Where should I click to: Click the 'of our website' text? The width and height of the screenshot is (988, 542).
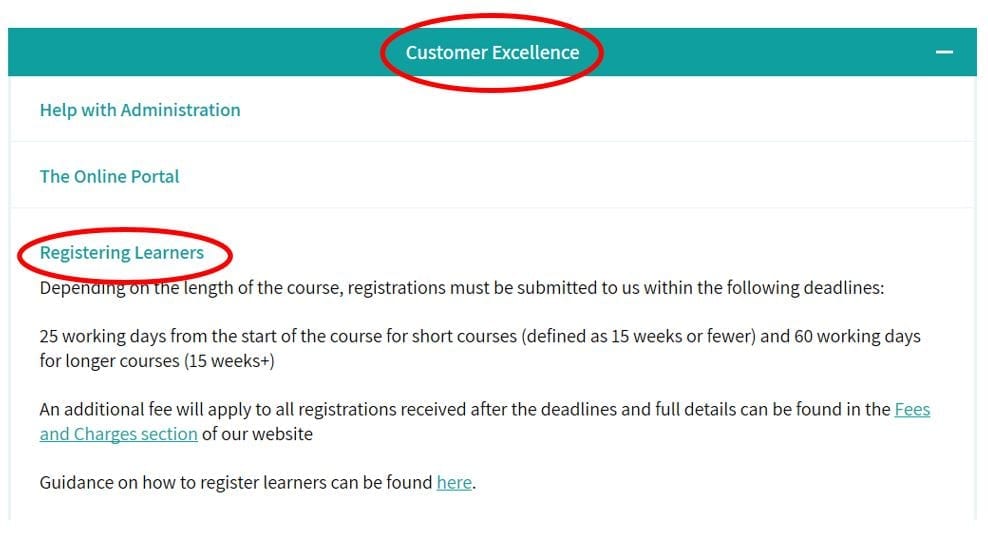(x=257, y=434)
